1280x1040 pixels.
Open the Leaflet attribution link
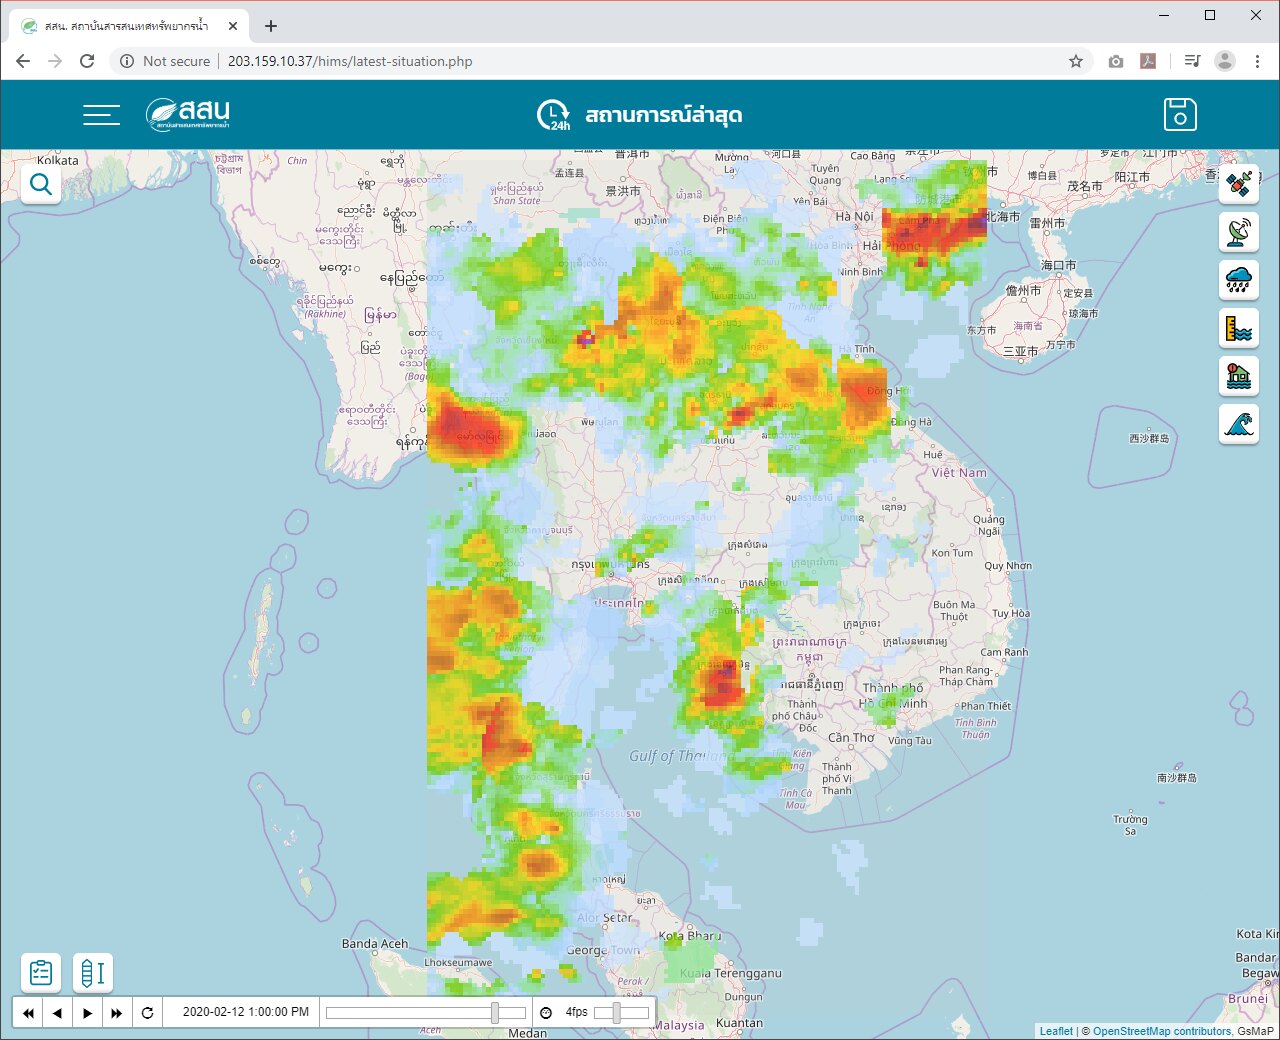tap(1056, 1031)
